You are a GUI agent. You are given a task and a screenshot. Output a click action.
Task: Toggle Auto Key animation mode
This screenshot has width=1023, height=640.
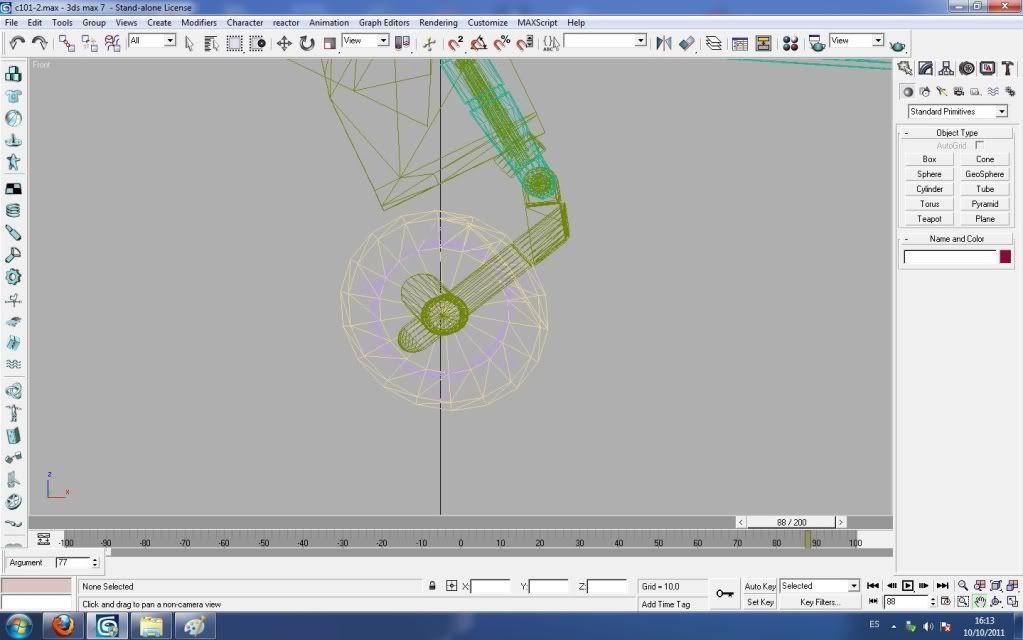[760, 586]
